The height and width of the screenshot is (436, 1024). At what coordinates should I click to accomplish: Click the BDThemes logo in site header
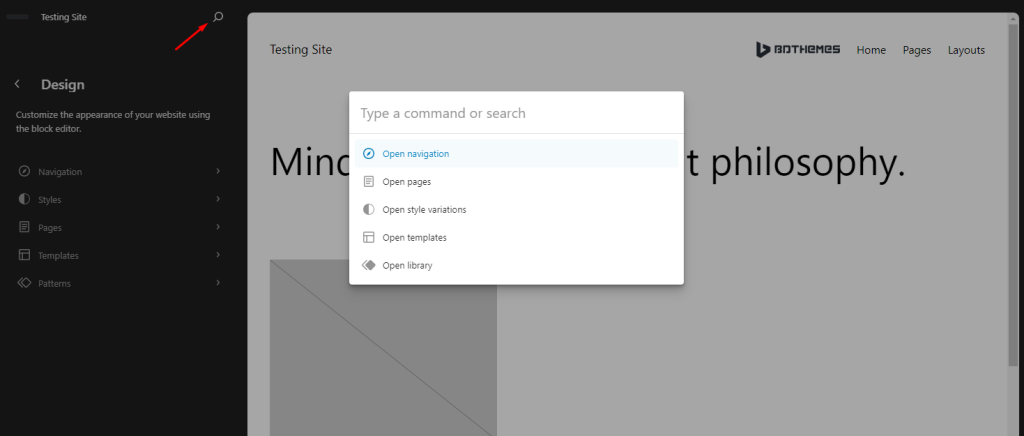click(798, 50)
